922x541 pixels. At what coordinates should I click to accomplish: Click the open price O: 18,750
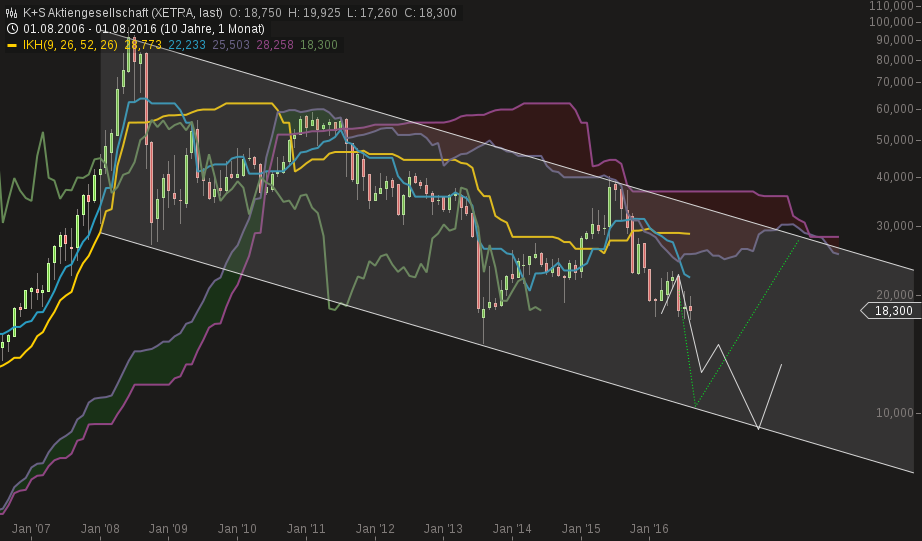pos(256,12)
